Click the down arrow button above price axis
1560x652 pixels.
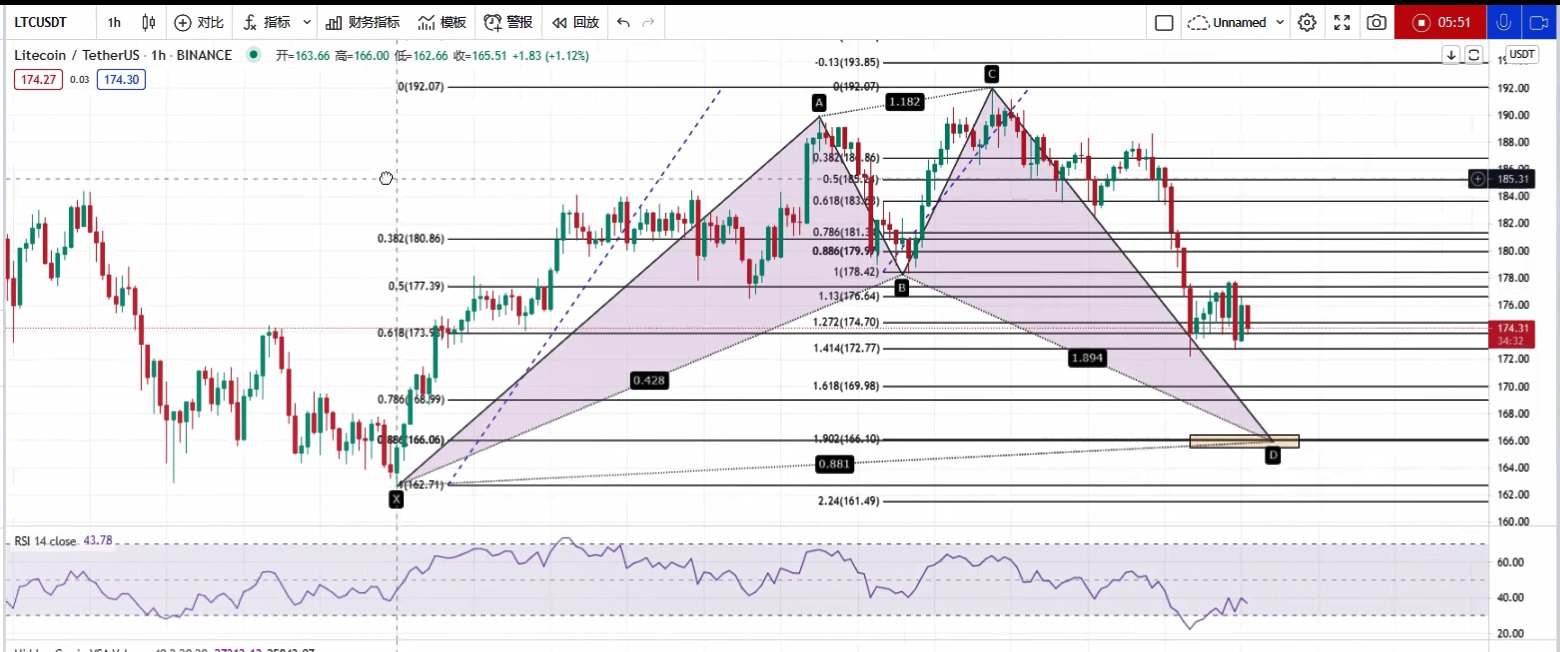click(1450, 55)
